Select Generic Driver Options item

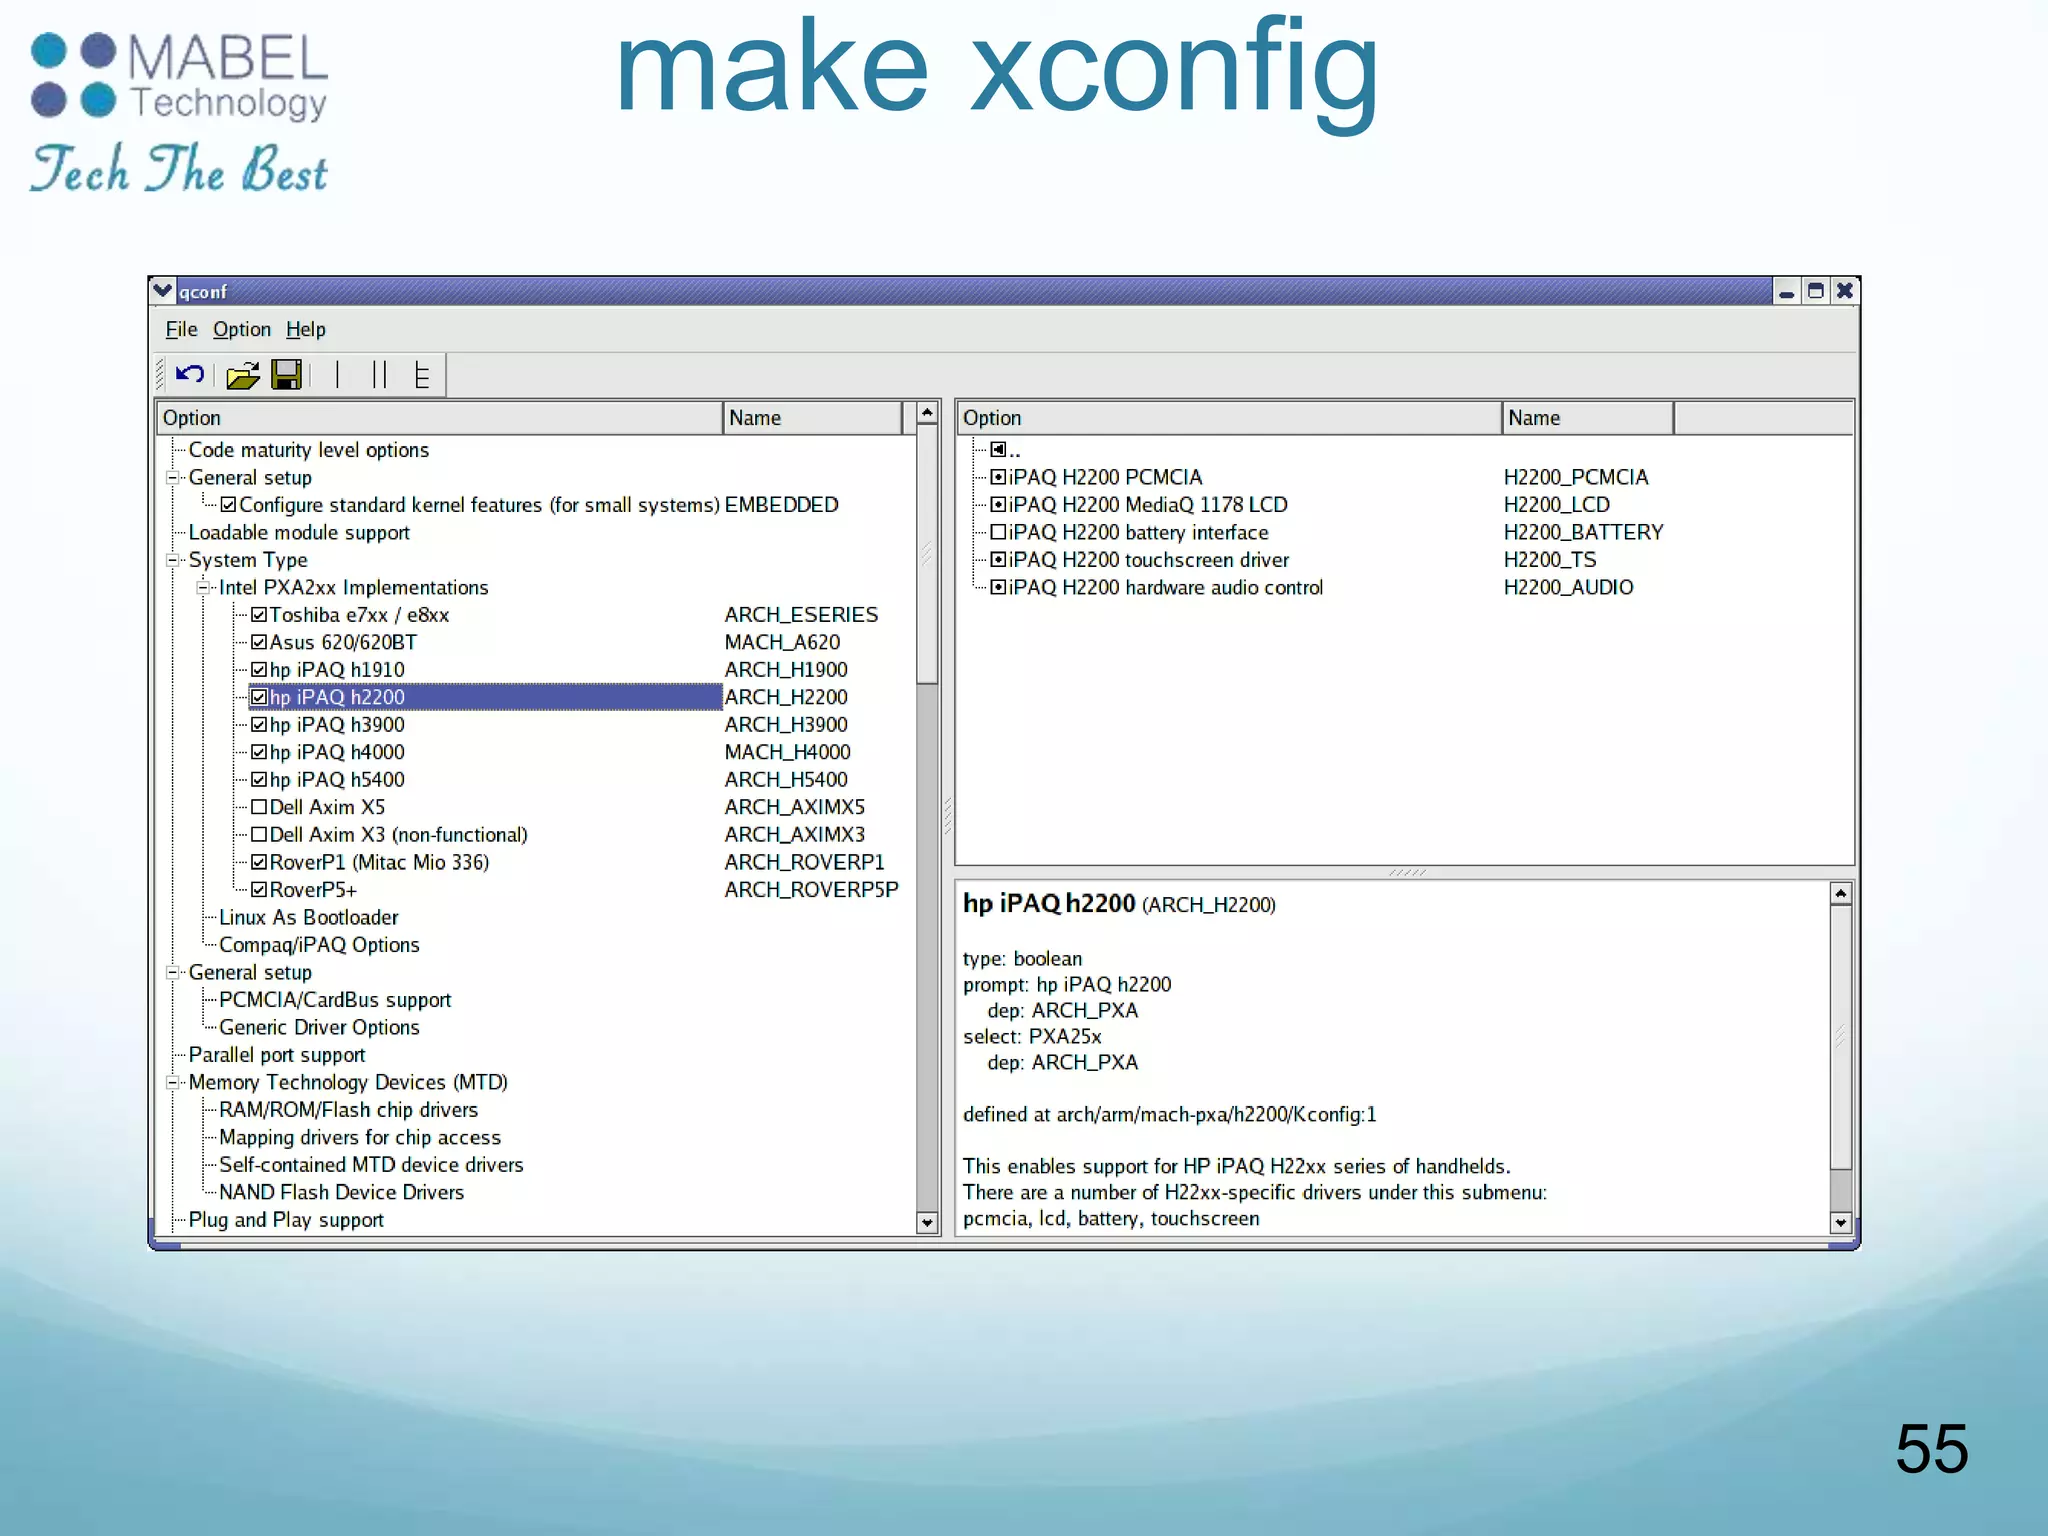pos(319,1027)
